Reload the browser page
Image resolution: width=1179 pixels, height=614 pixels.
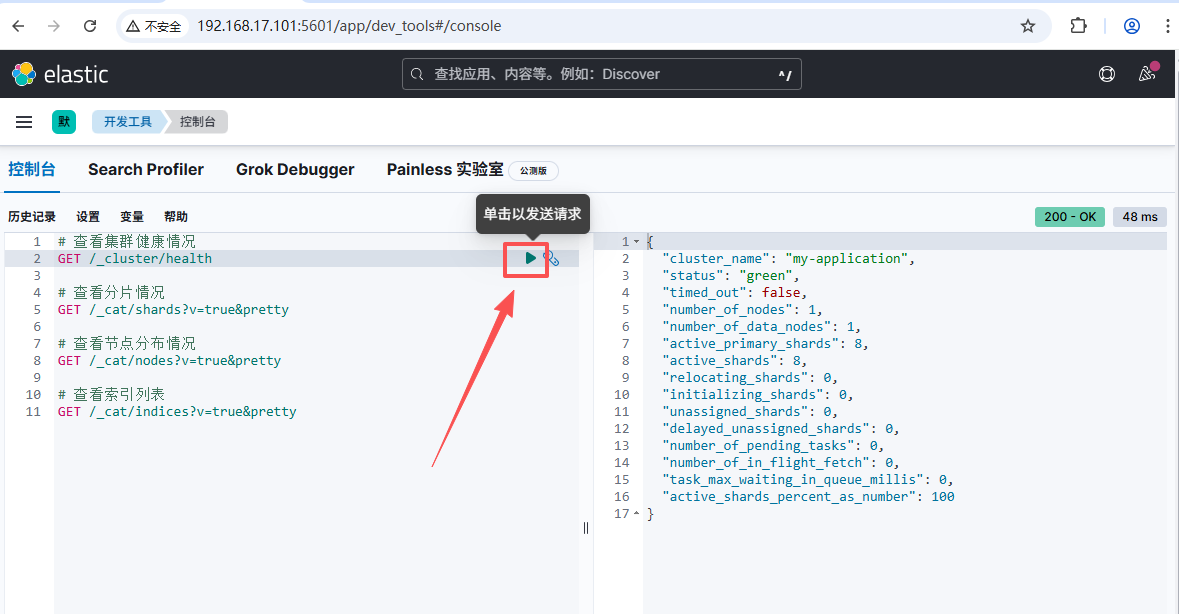90,26
